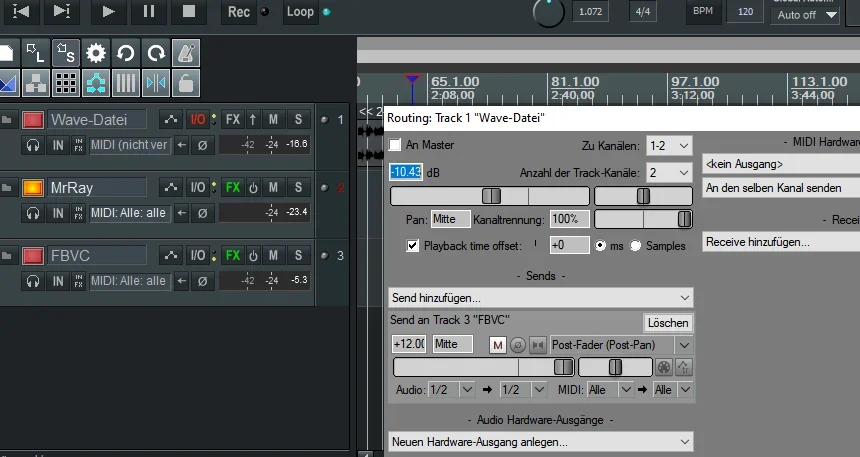Open Anzahl der Track-Kanäle dropdown

tap(669, 173)
